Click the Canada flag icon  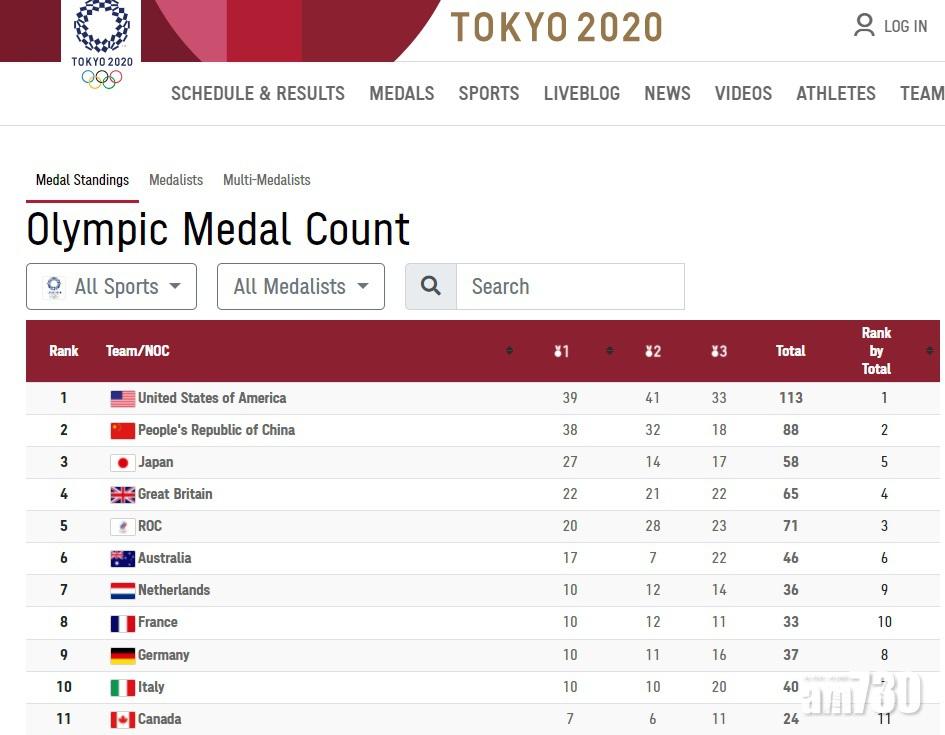pyautogui.click(x=122, y=719)
